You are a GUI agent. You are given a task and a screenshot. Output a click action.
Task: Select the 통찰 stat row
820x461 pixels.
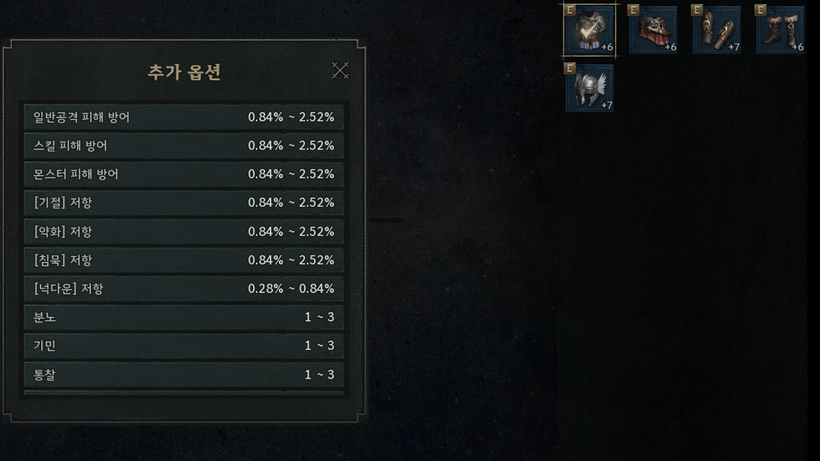point(184,374)
